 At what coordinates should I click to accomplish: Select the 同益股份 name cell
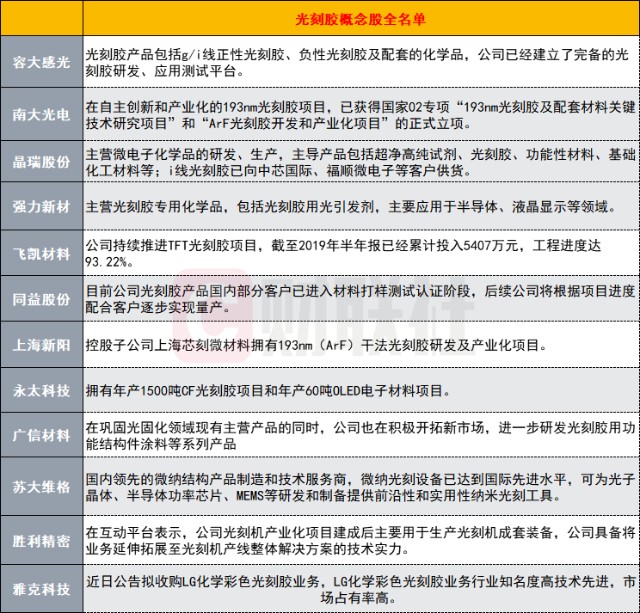coord(41,301)
